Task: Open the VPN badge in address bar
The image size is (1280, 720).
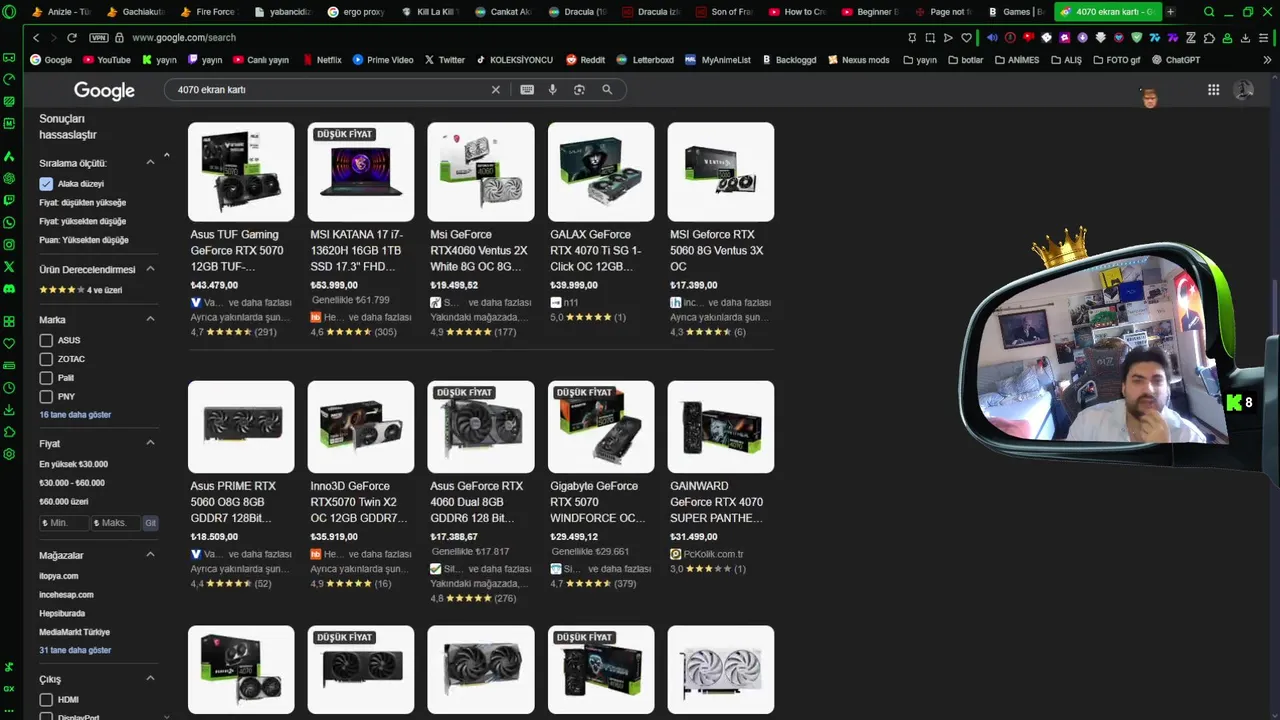Action: tap(98, 37)
